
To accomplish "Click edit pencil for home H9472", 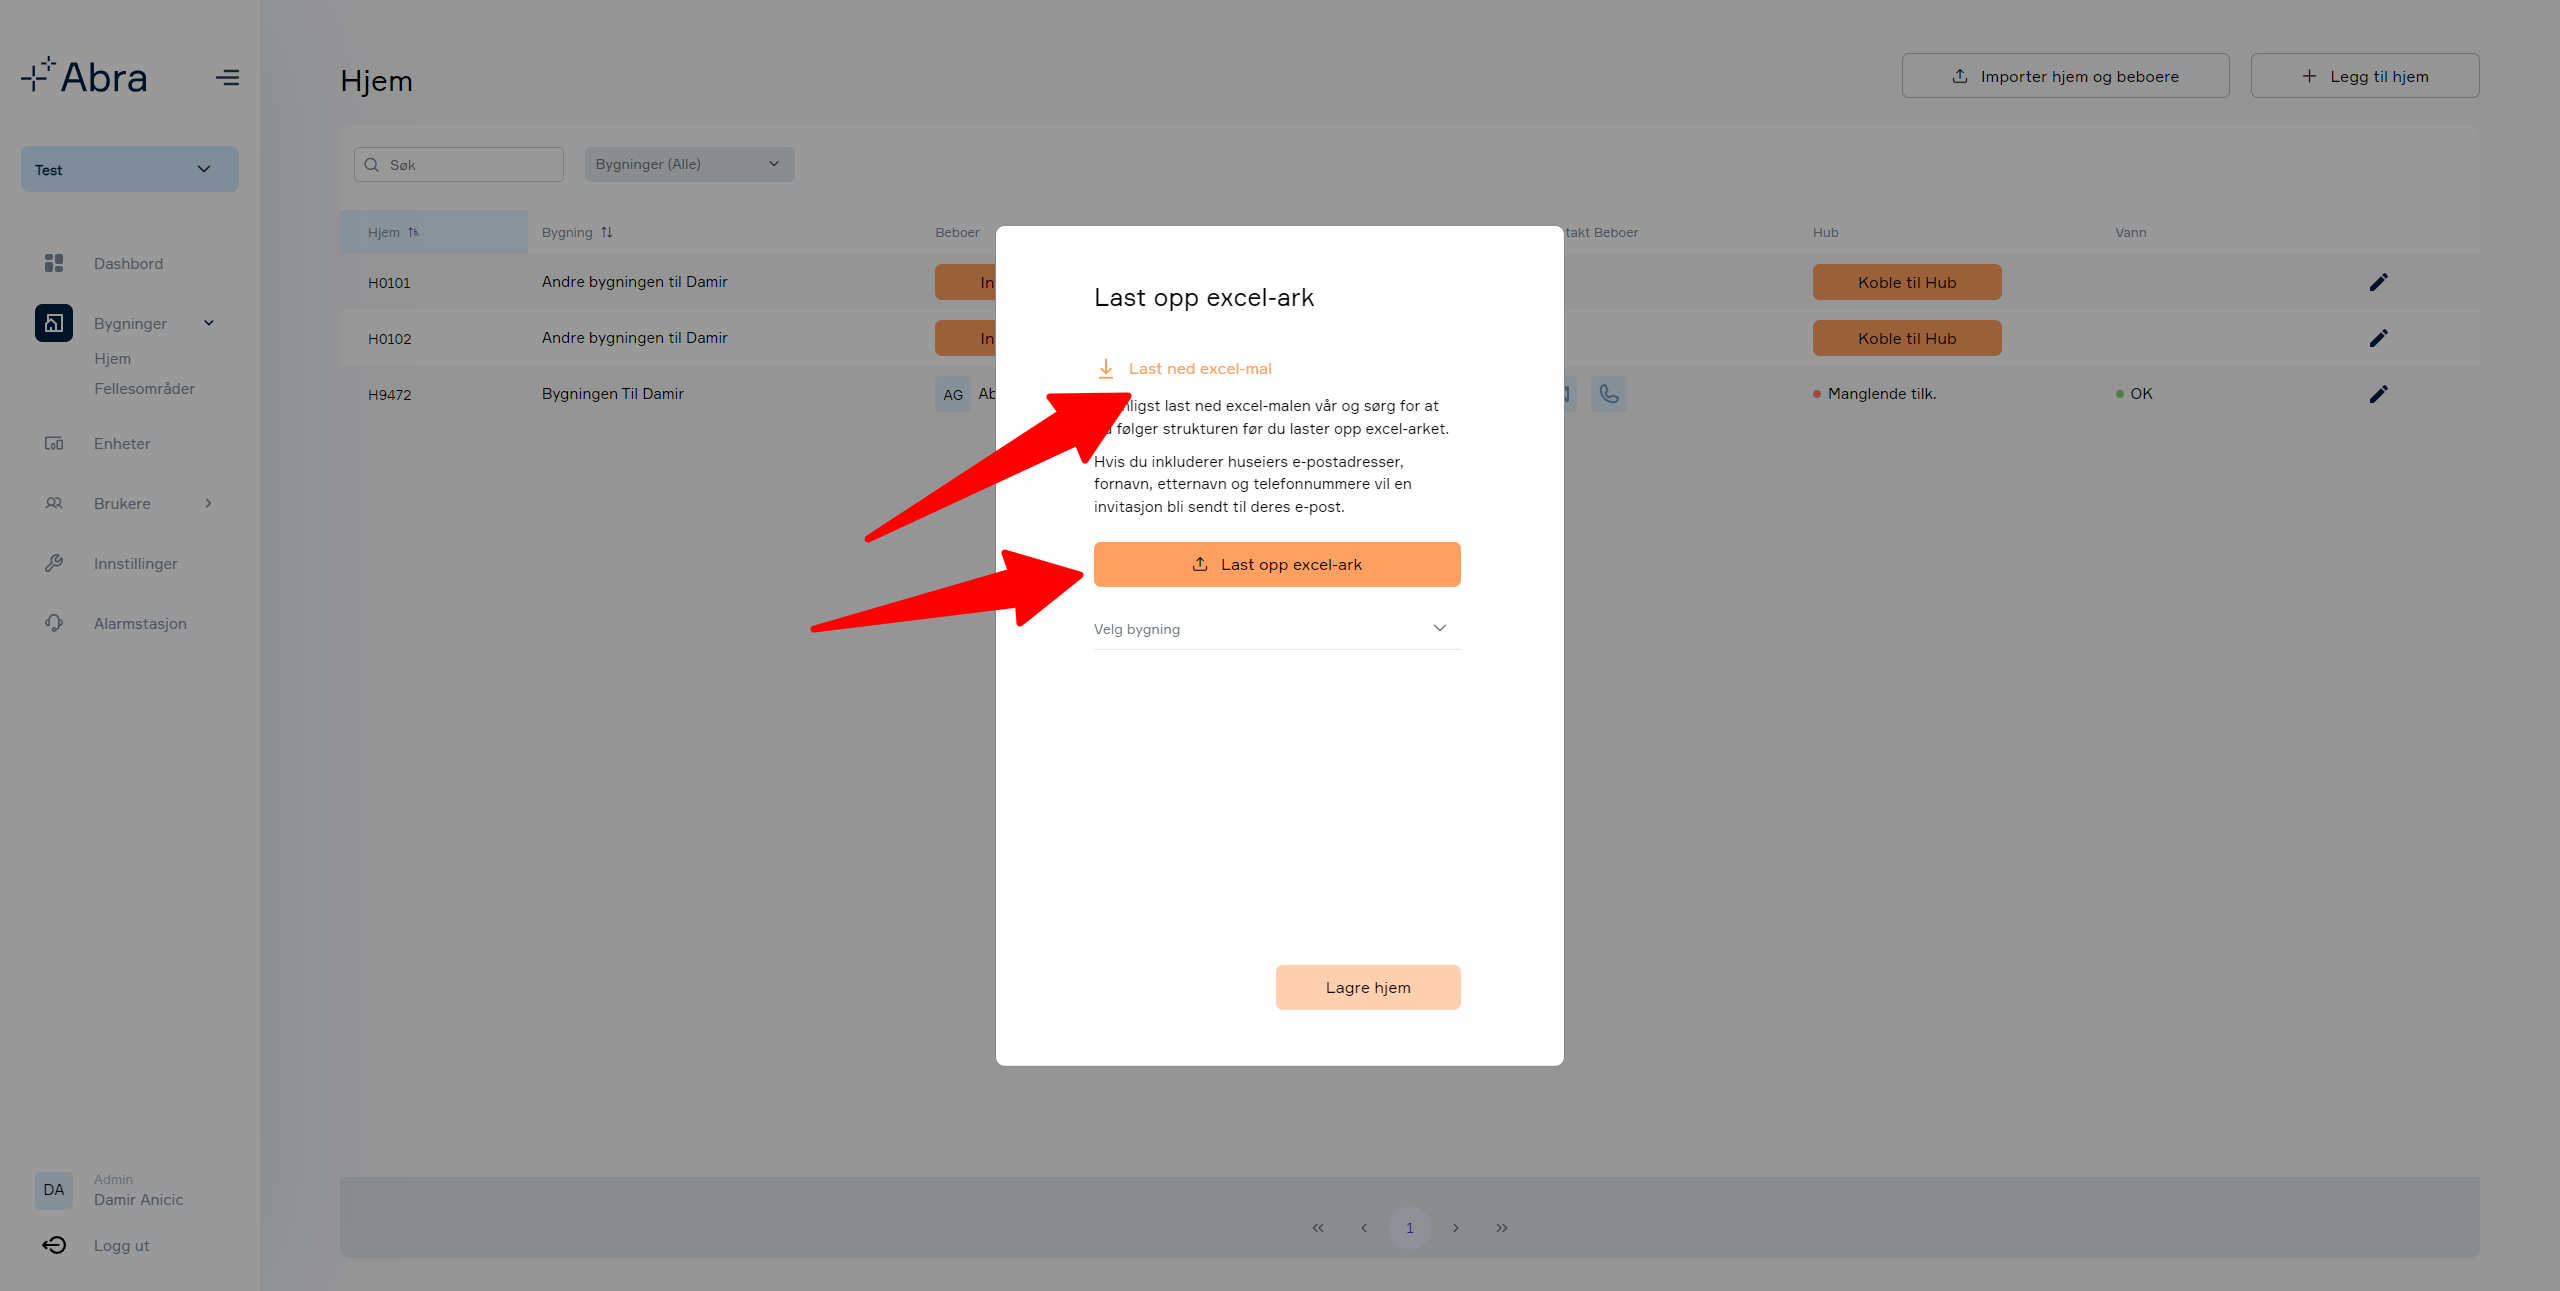I will tap(2379, 394).
